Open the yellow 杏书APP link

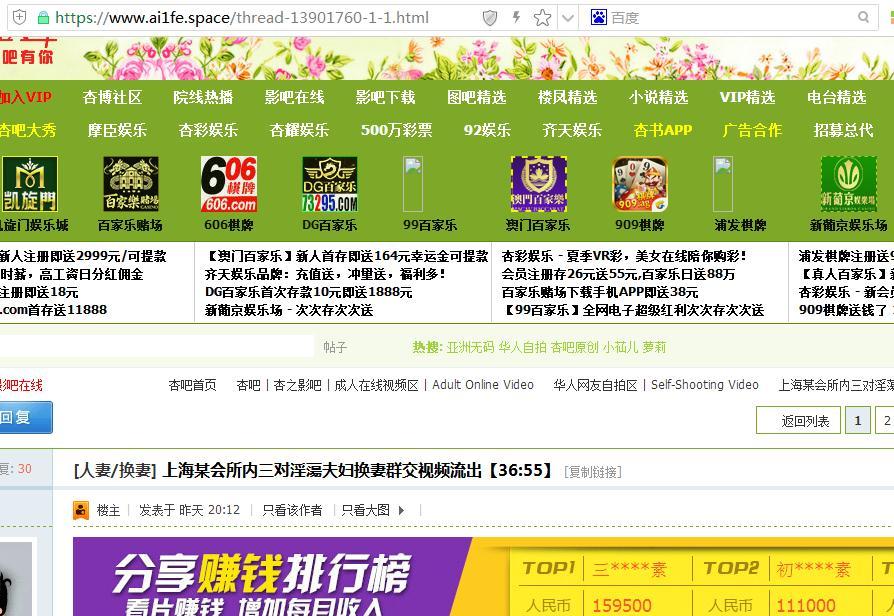pos(663,130)
